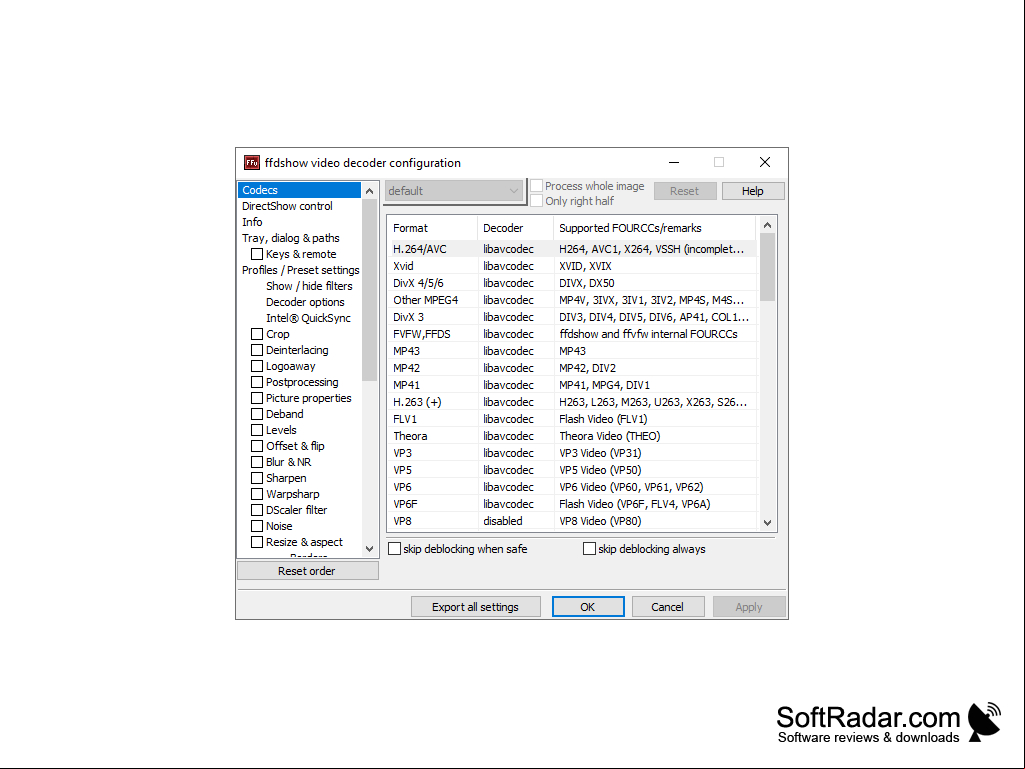Click Supported FOURCCs/remarks column header
The width and height of the screenshot is (1025, 769).
(x=654, y=228)
